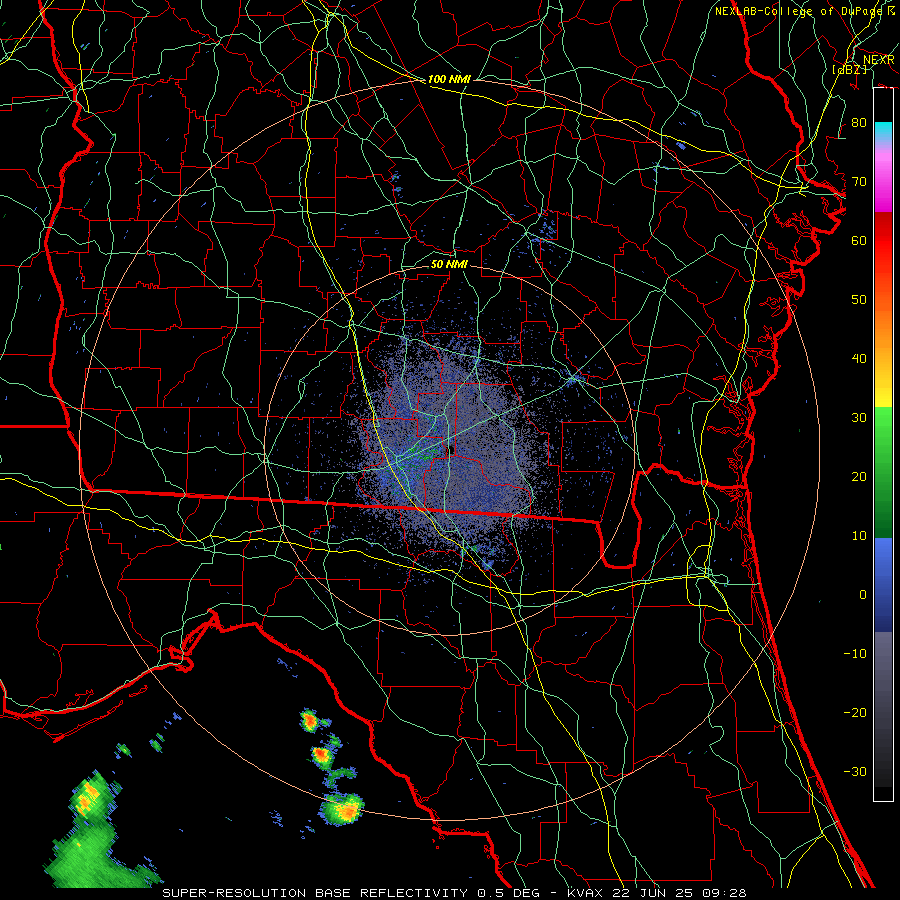Click the -10 value on the dBZ scale
Screen dimensions: 900x900
click(x=855, y=654)
